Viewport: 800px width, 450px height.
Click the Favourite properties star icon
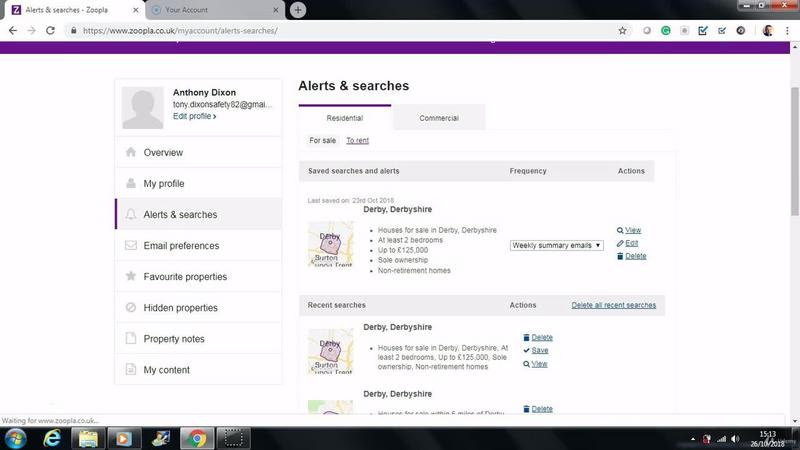(131, 276)
